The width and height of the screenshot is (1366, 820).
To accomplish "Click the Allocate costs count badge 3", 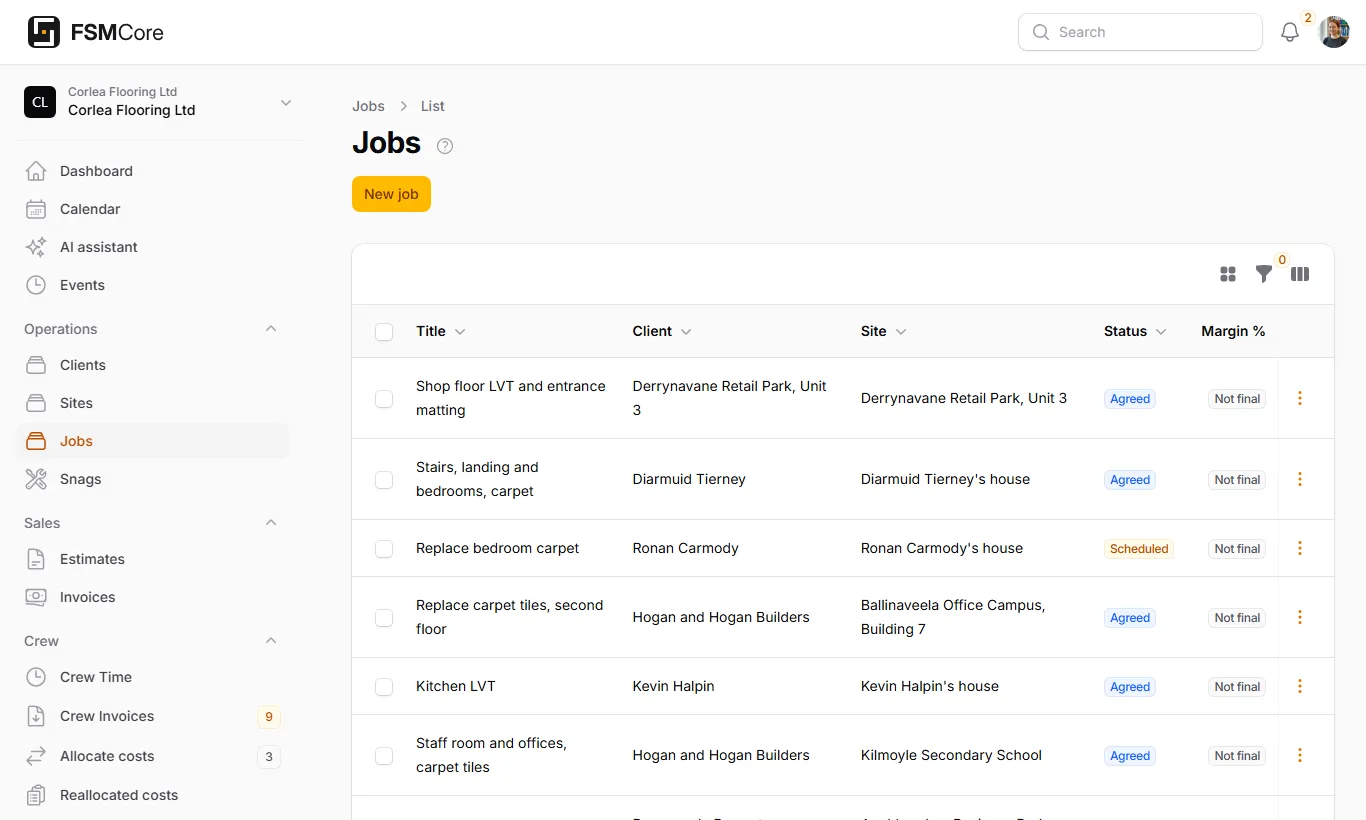I will tap(268, 757).
